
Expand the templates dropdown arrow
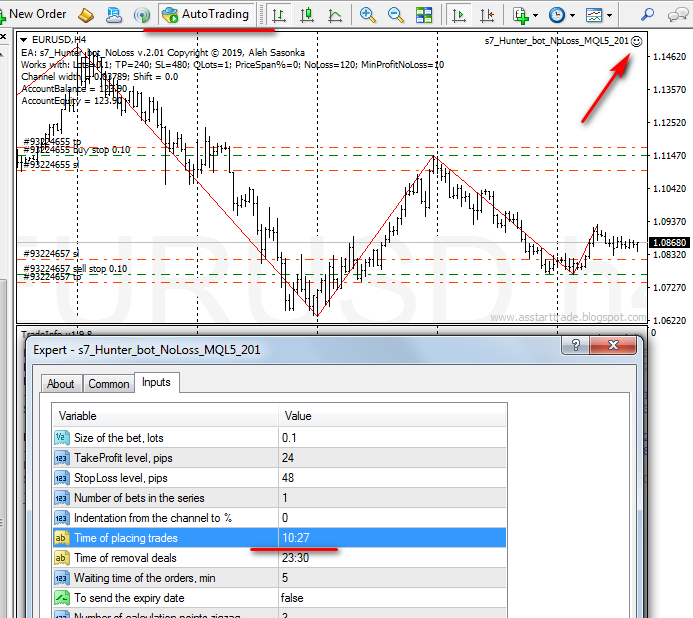point(609,15)
